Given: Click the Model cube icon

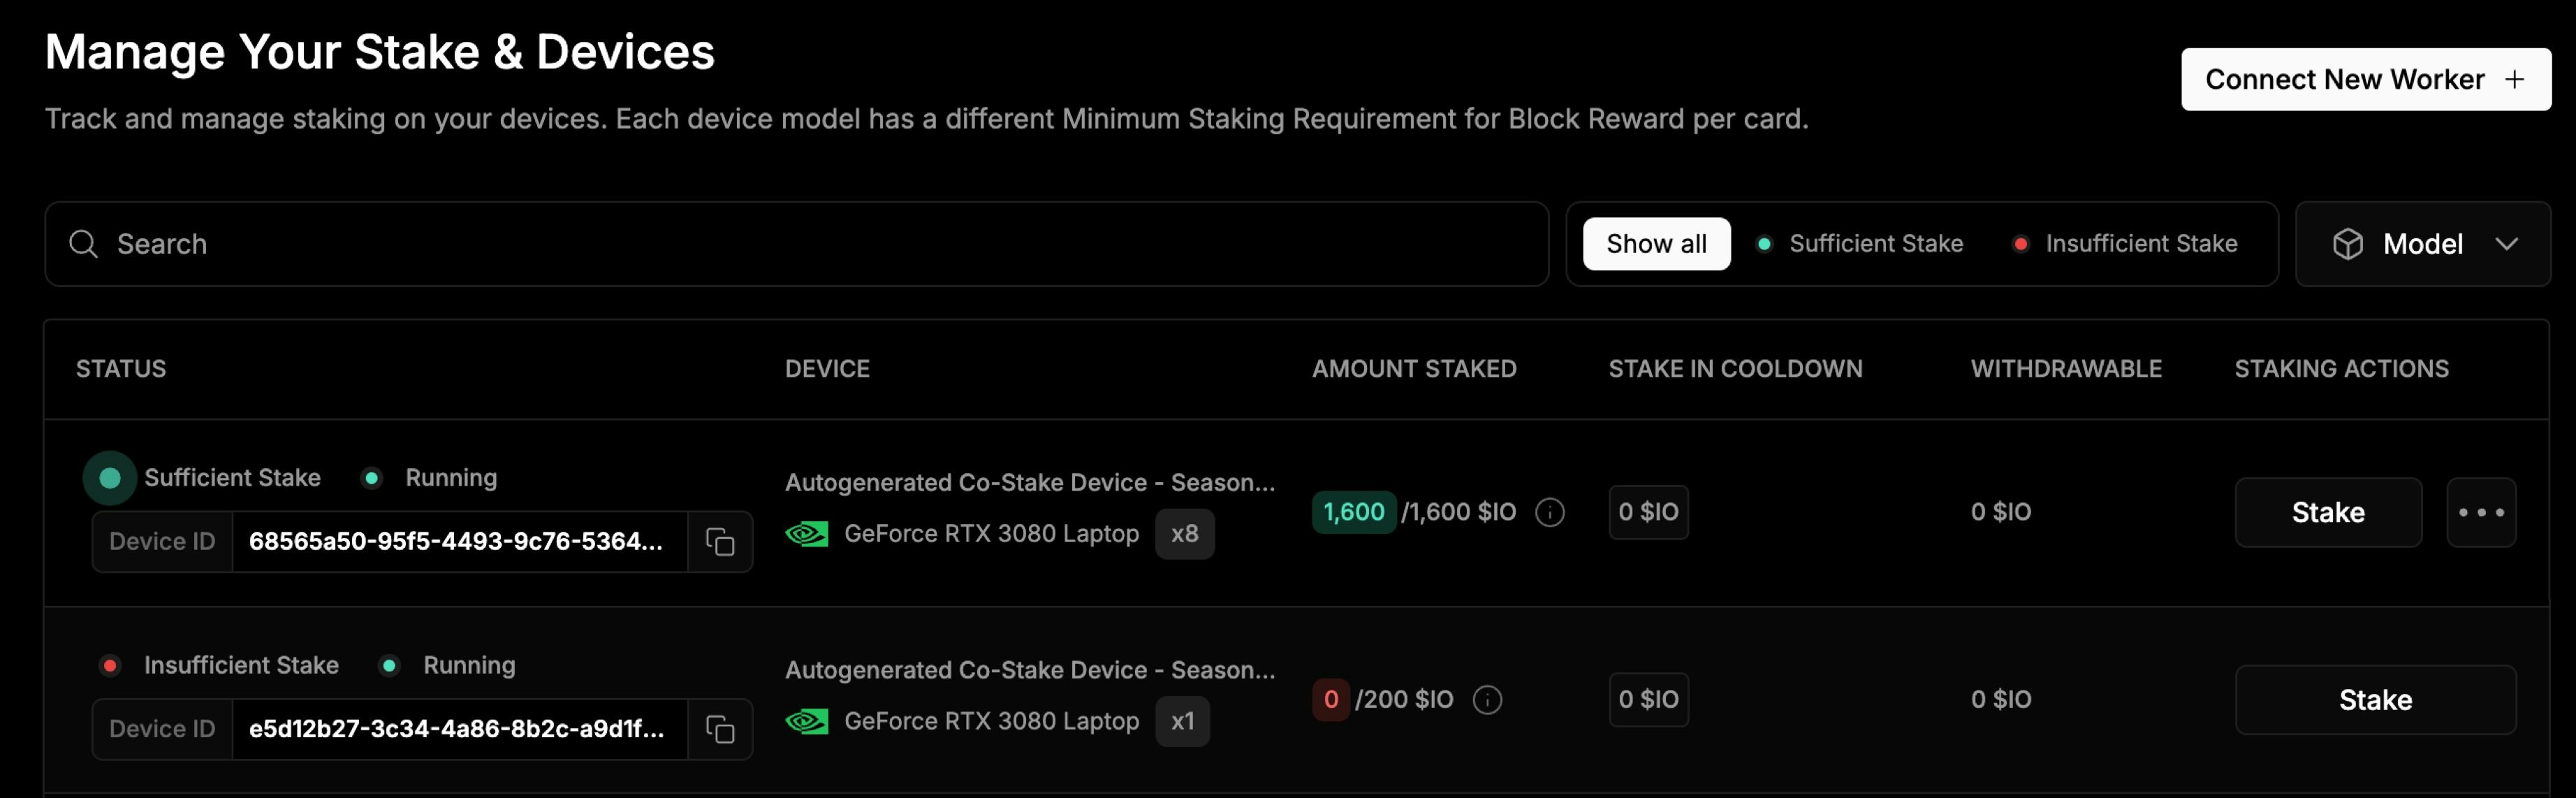Looking at the screenshot, I should point(2347,244).
